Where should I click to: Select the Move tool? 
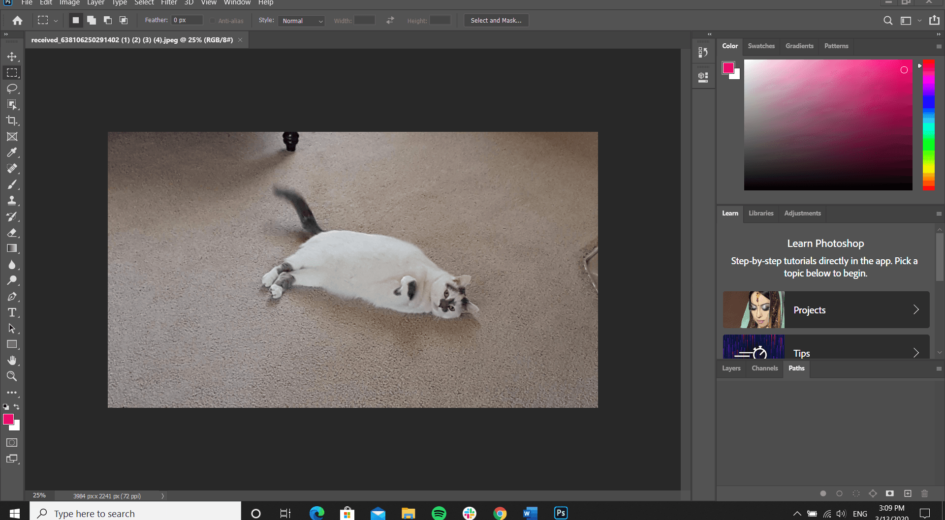point(11,57)
